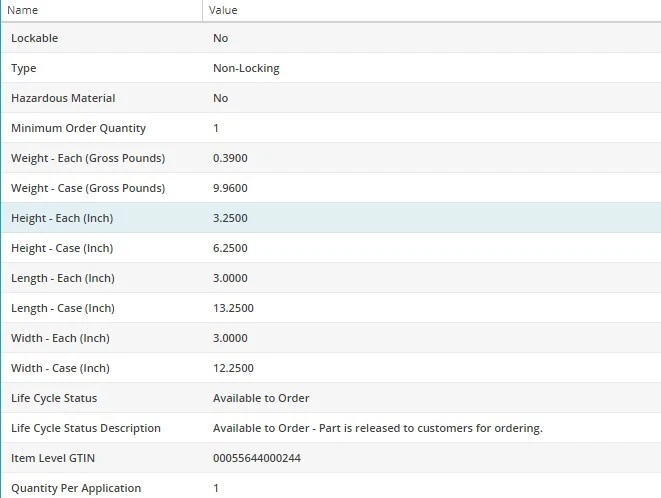Select the Type row name cell

tap(24, 68)
